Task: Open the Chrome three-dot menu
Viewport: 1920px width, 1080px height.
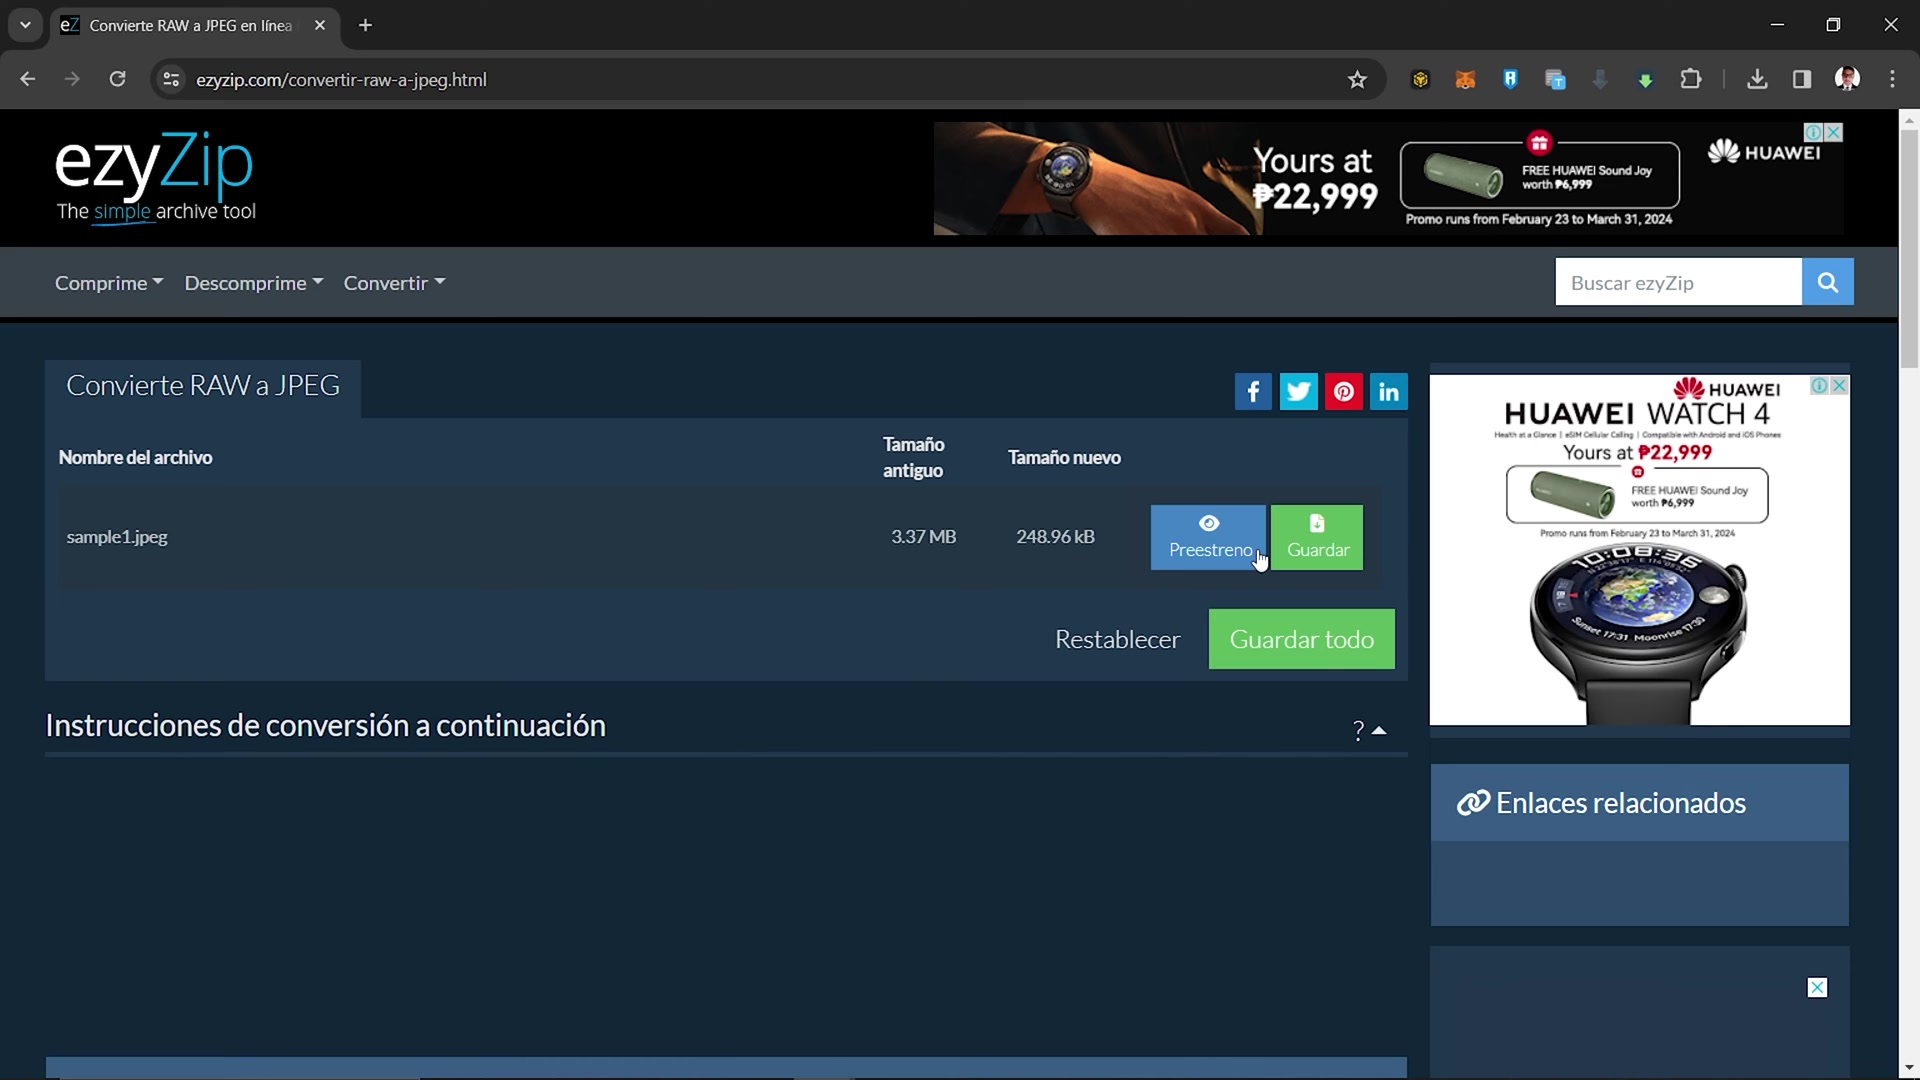Action: pyautogui.click(x=1892, y=80)
